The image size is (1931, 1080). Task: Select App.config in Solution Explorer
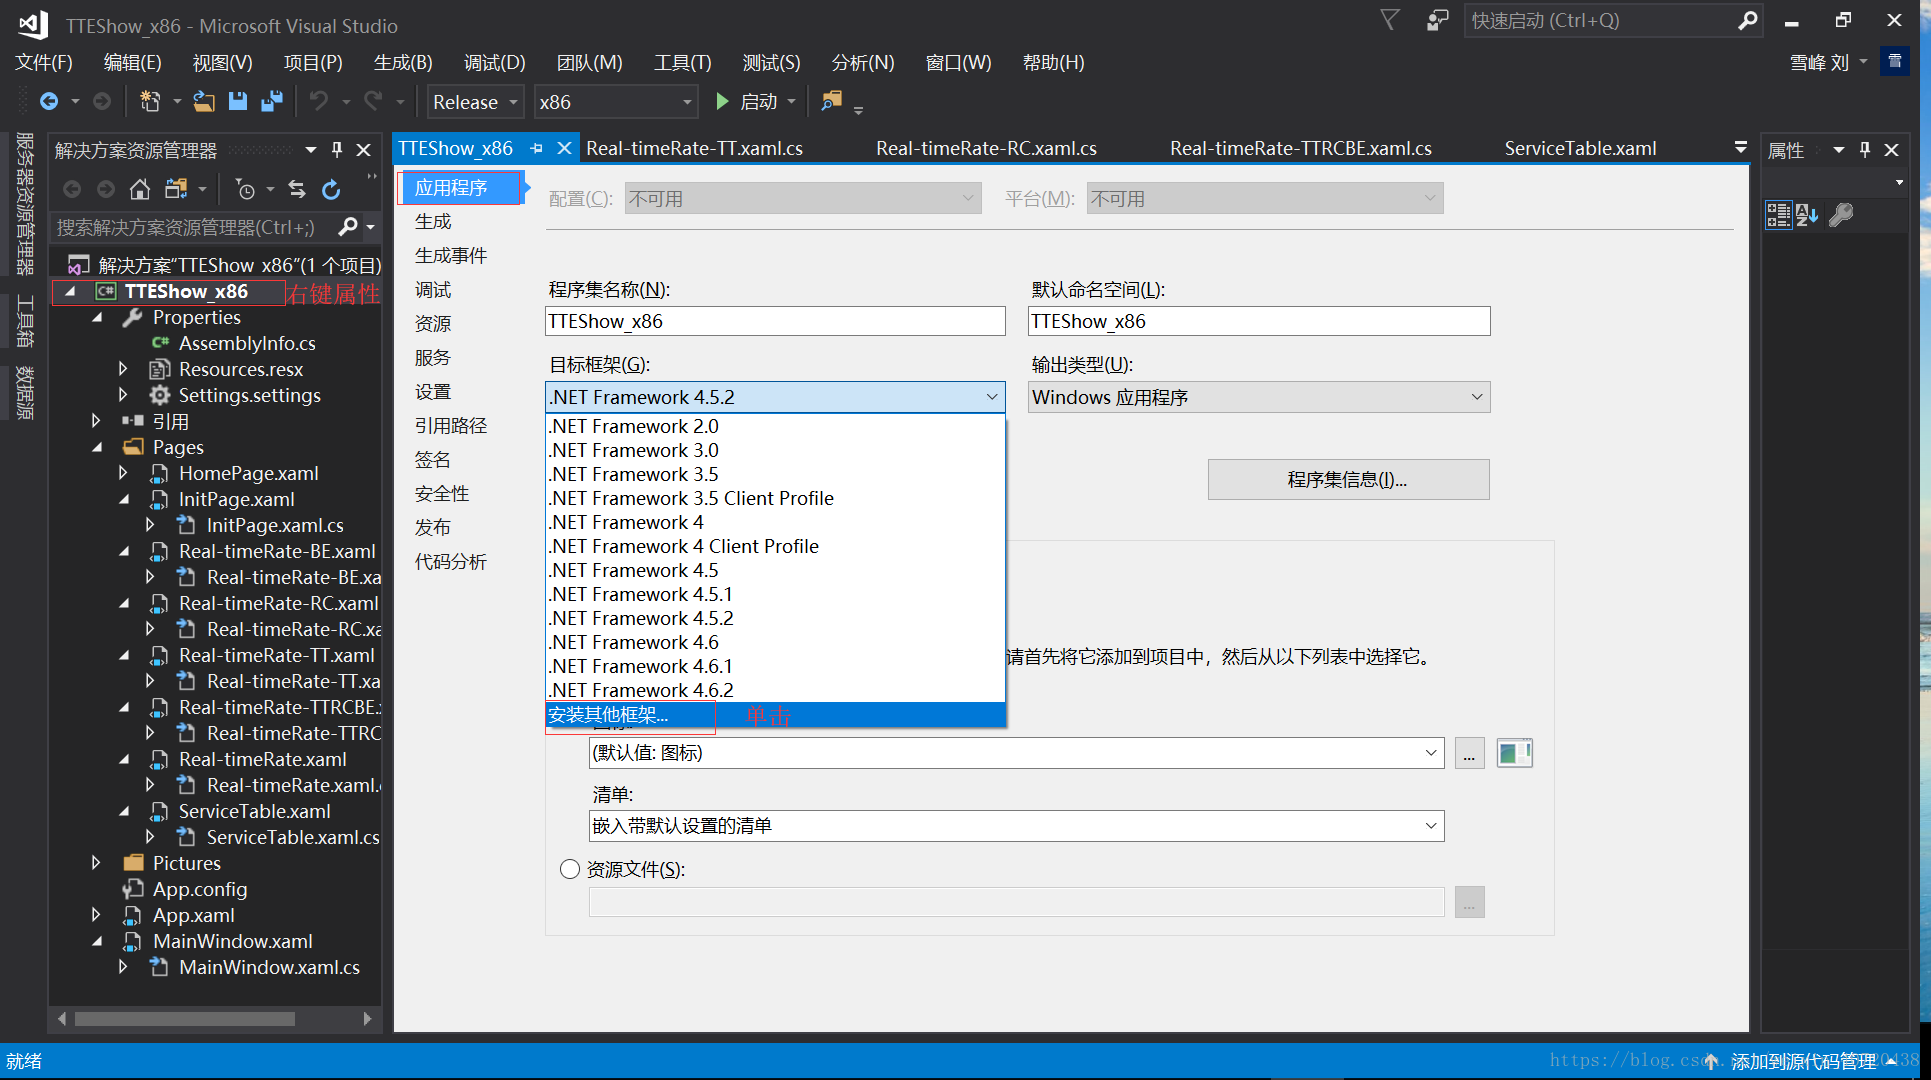coord(200,889)
